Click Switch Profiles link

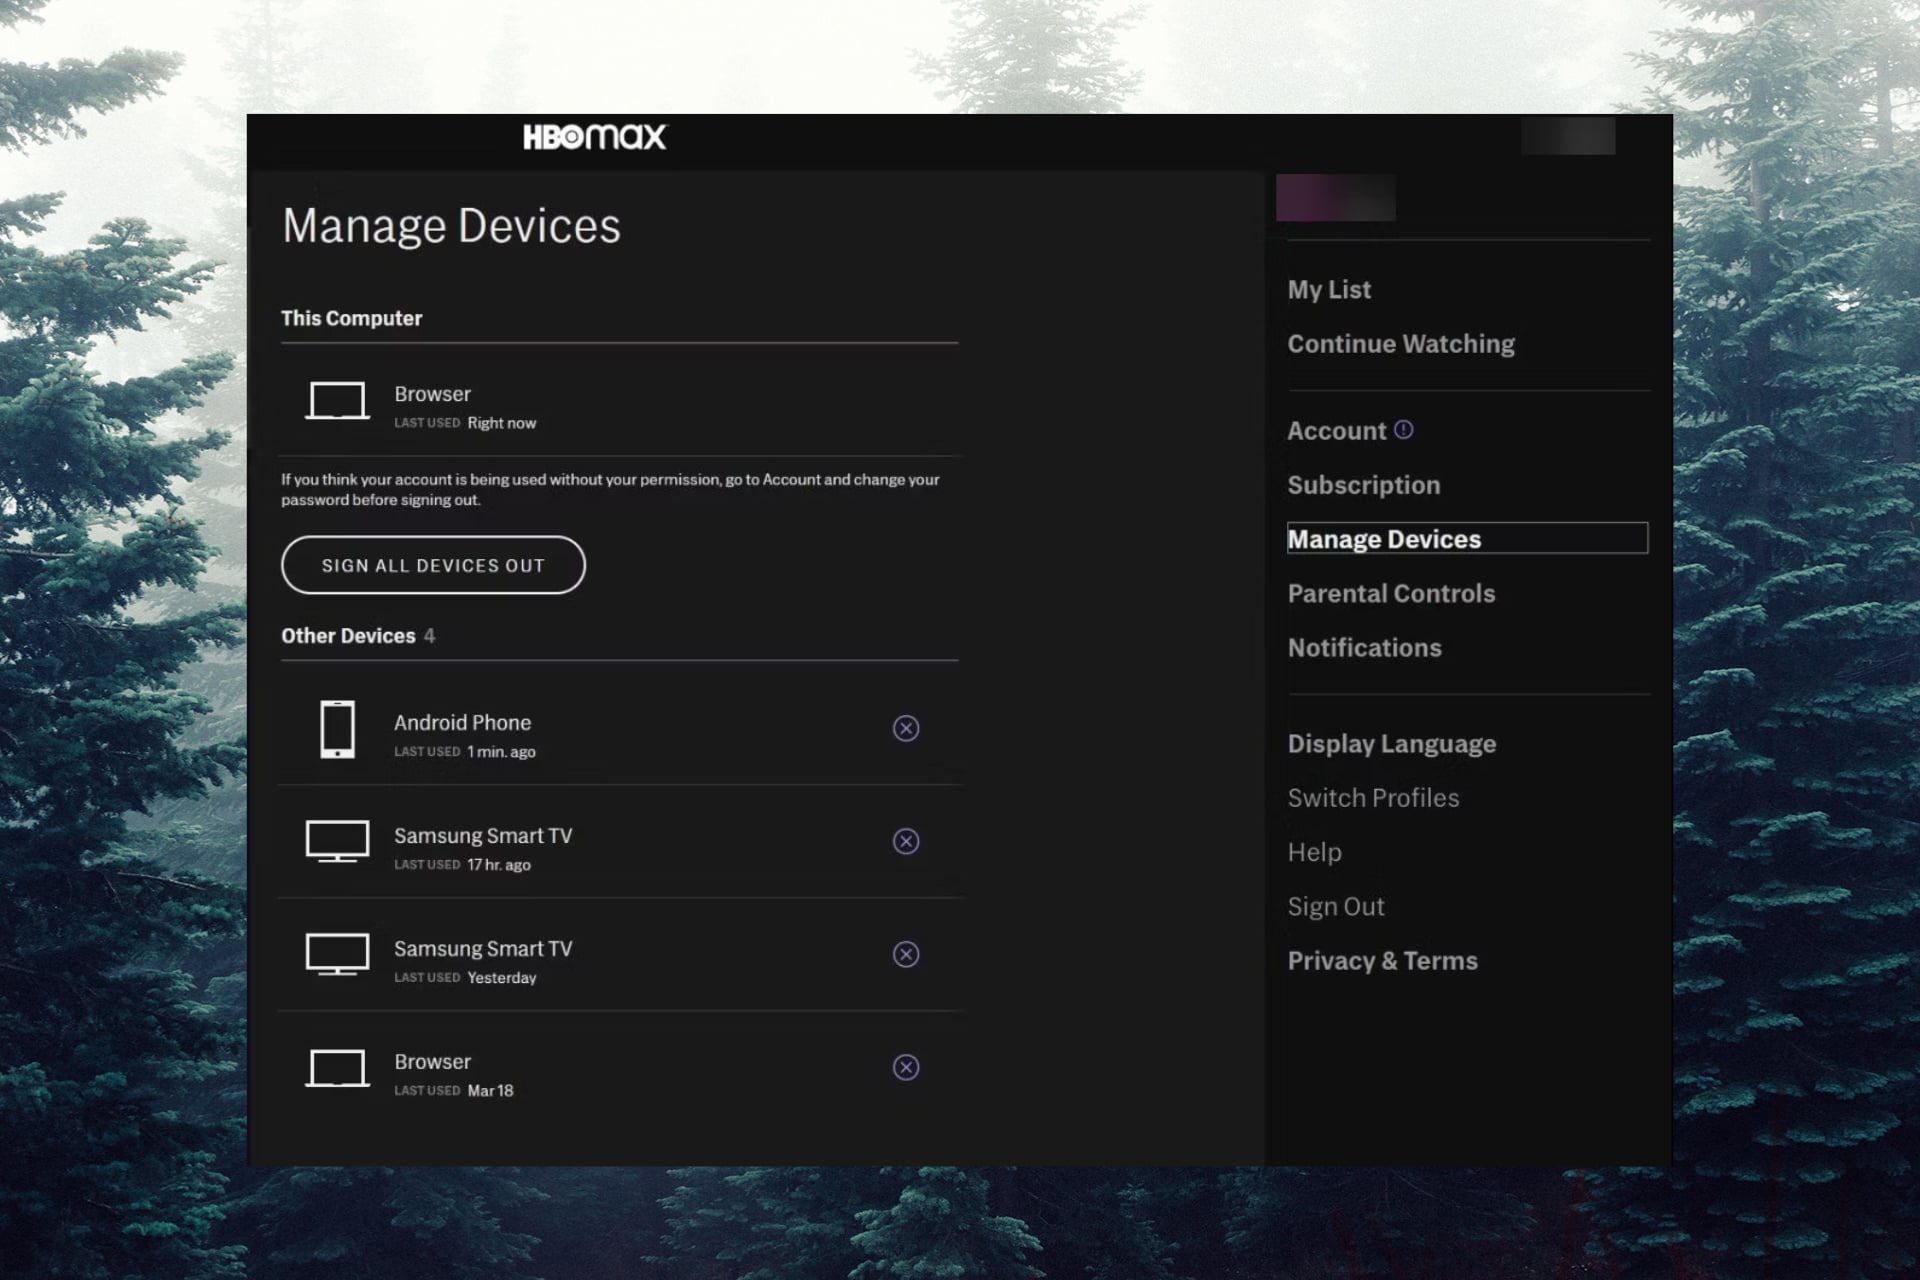pyautogui.click(x=1373, y=798)
